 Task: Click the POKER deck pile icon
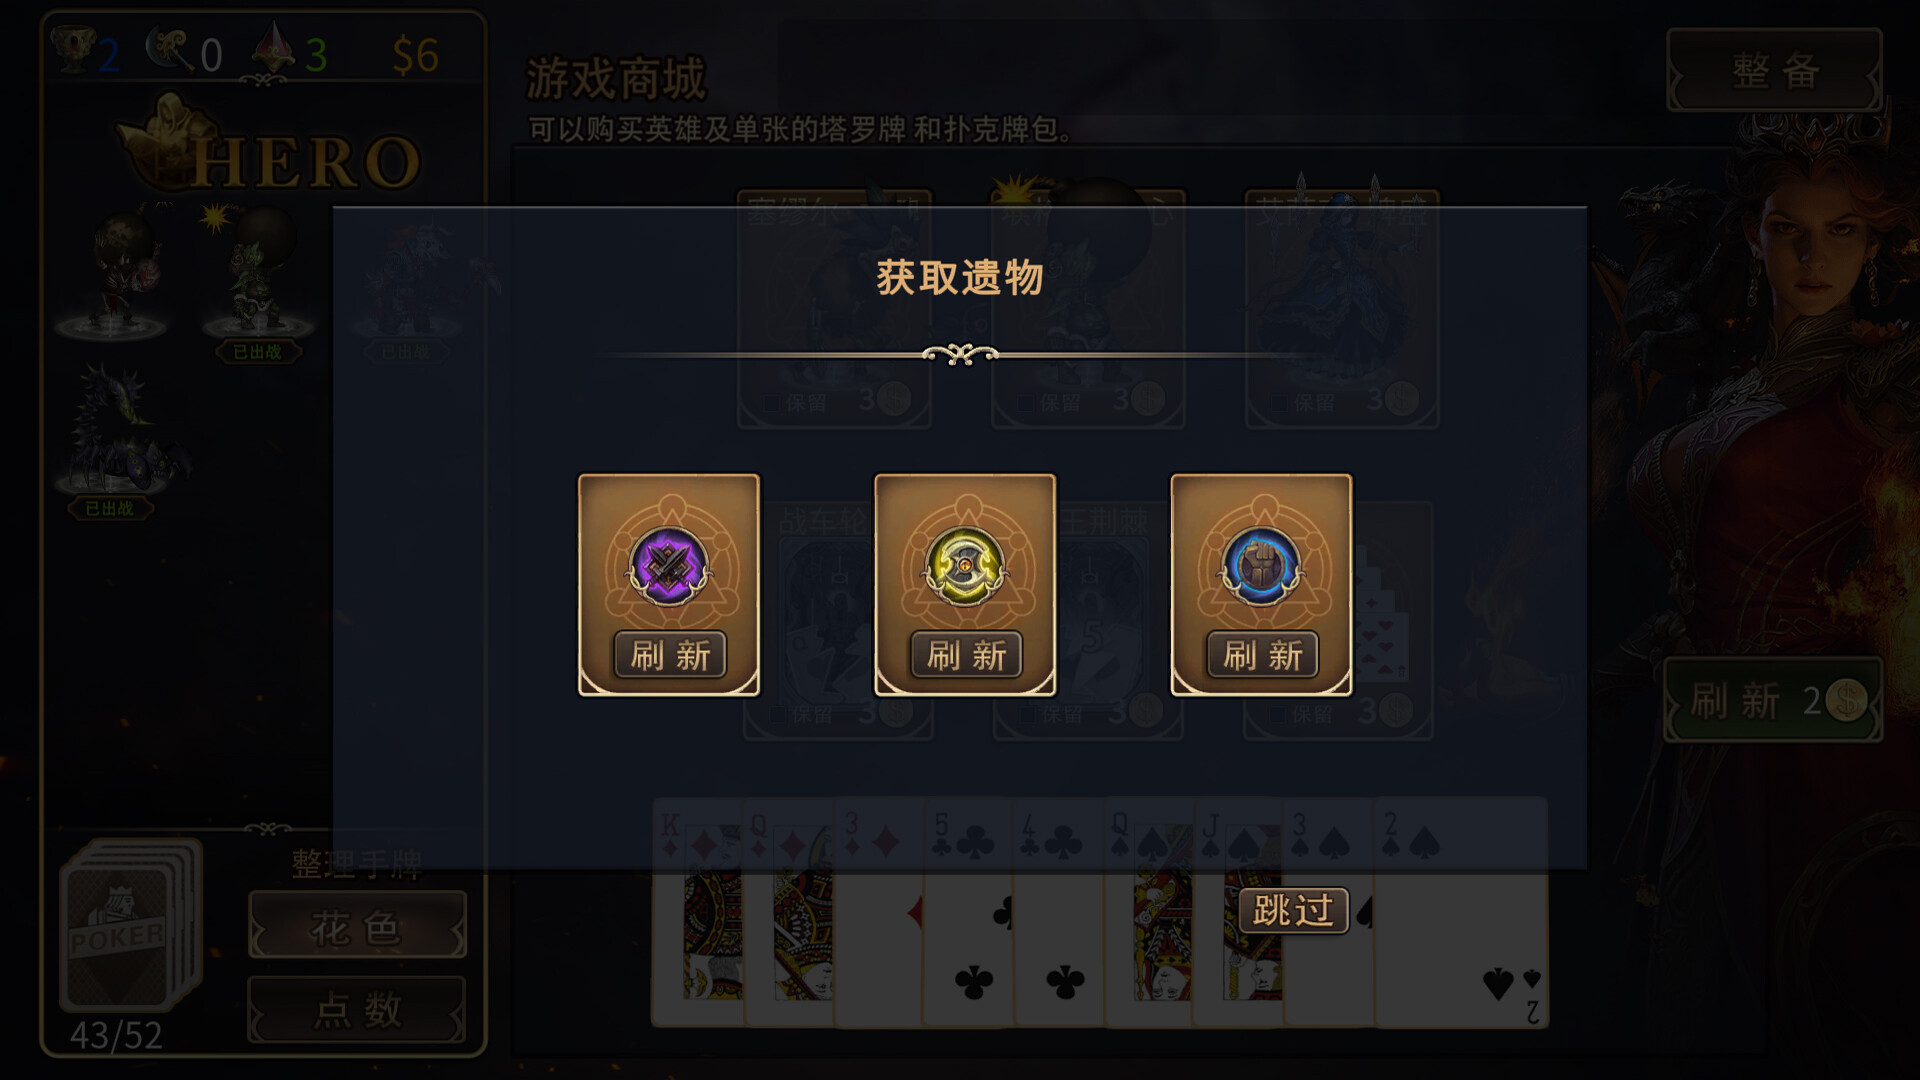(x=130, y=925)
